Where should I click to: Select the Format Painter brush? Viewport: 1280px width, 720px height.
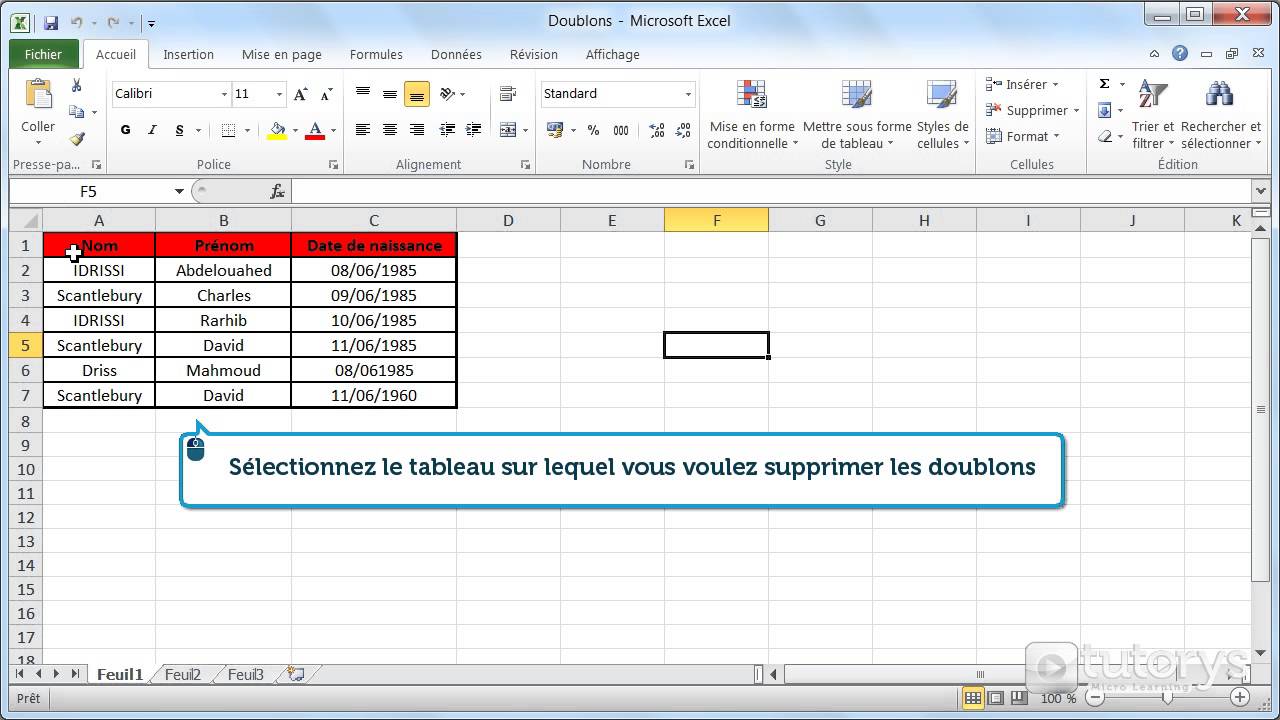click(x=77, y=139)
